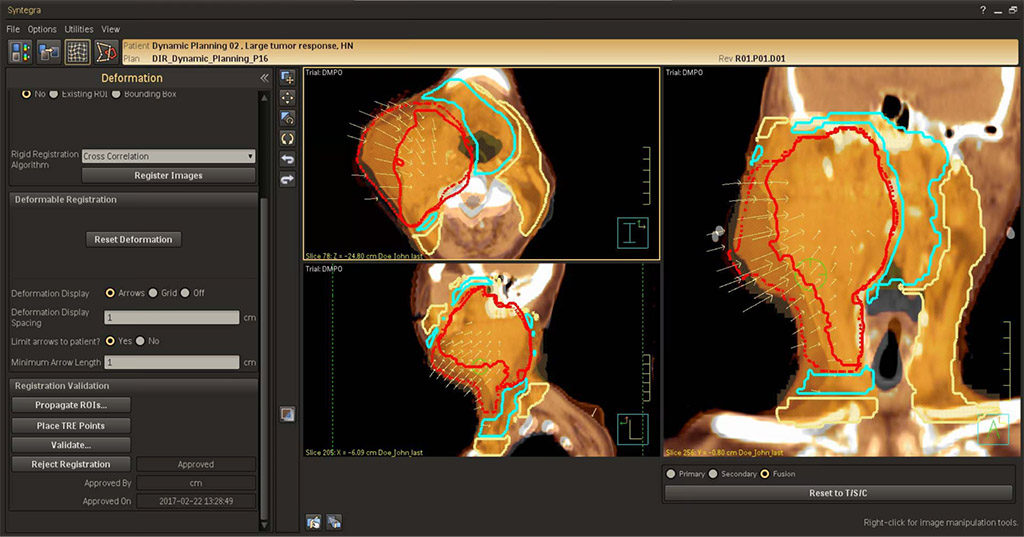Select the Secondary image radio button
Viewport: 1024px width, 537px height.
click(x=713, y=474)
